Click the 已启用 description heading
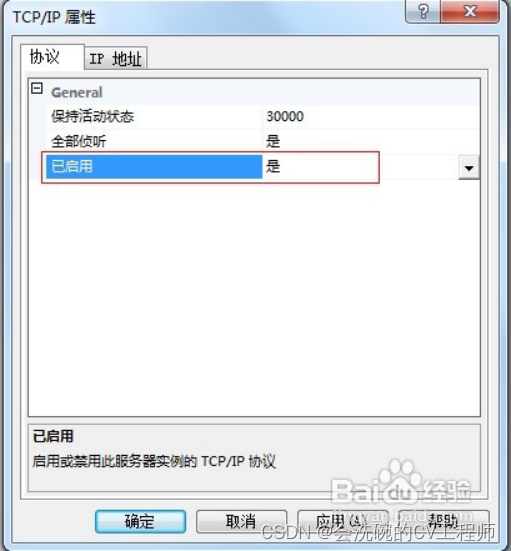The height and width of the screenshot is (551, 511). coord(53,436)
